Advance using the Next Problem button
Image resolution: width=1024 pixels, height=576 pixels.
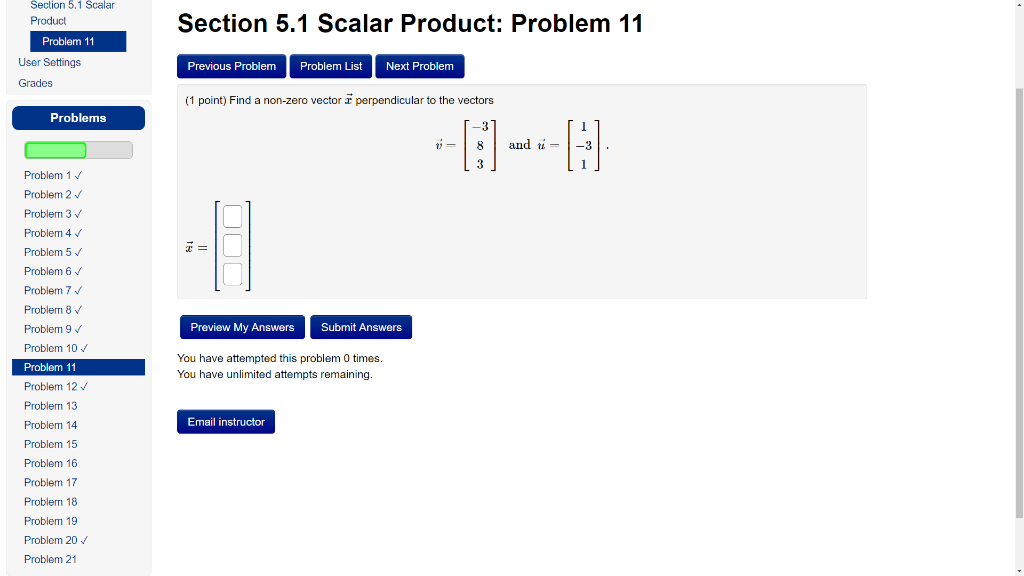pyautogui.click(x=419, y=66)
